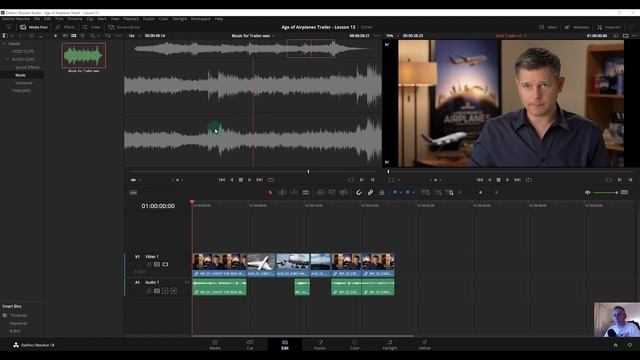Toggle the Linked Selection chain icon
Viewport: 640px width, 360px height.
(370, 192)
